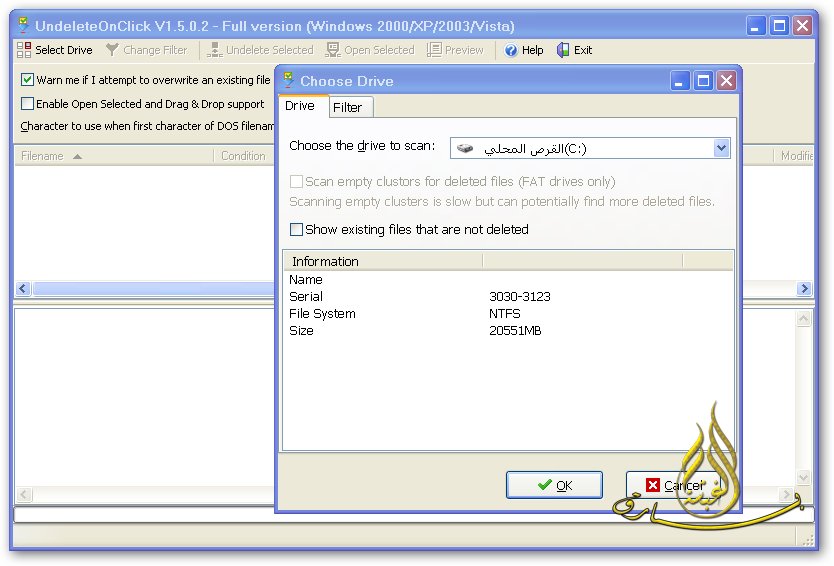The image size is (834, 566).
Task: Click the Cancel button
Action: [x=674, y=485]
